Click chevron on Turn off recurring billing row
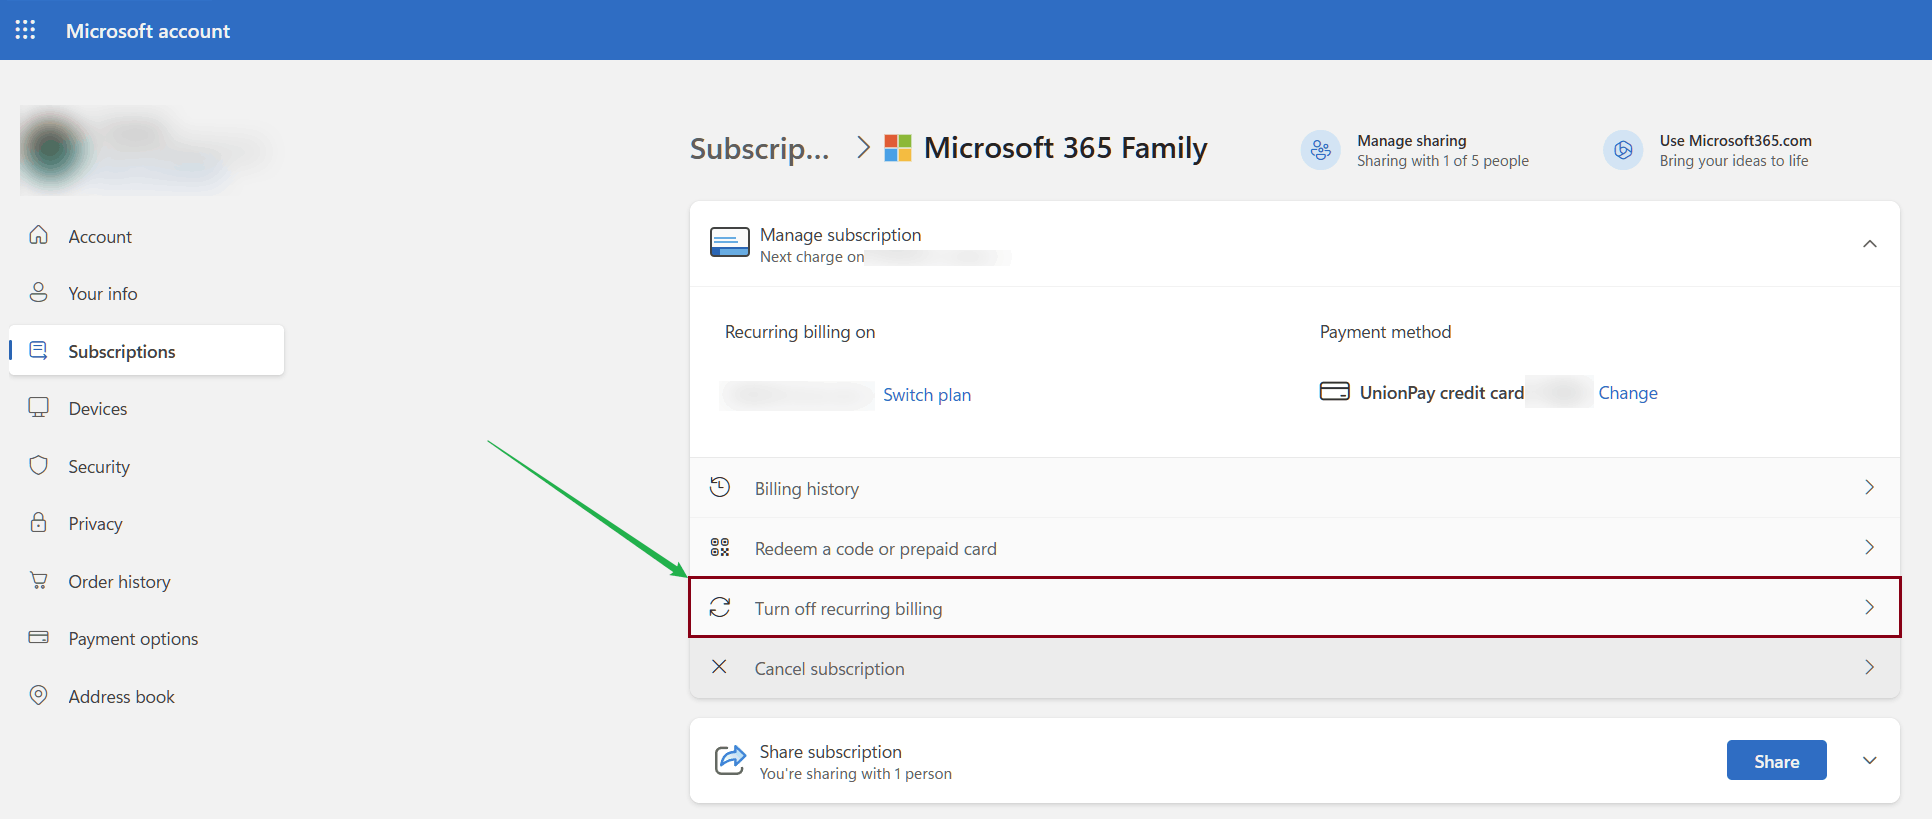Viewport: 1932px width, 819px height. (x=1870, y=607)
